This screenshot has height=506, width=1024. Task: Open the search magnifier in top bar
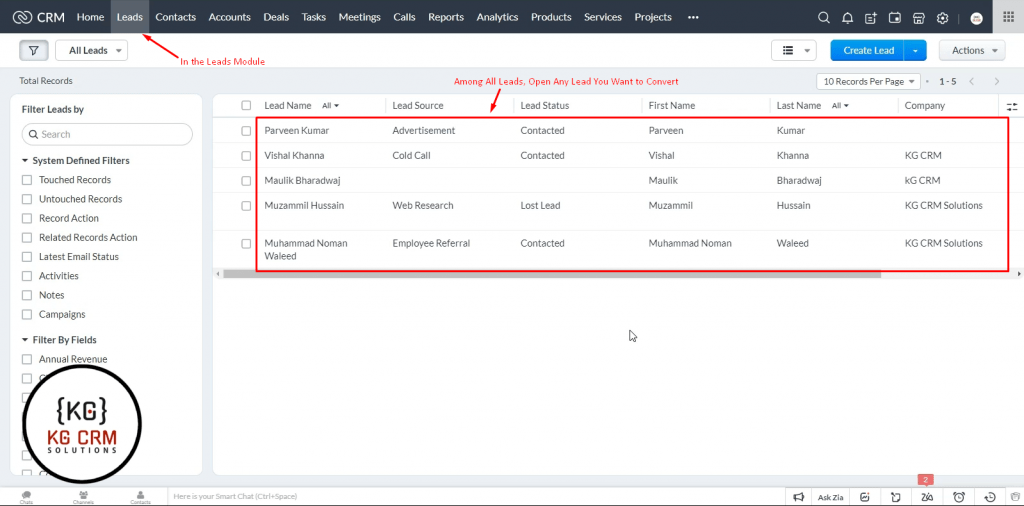[x=824, y=18]
